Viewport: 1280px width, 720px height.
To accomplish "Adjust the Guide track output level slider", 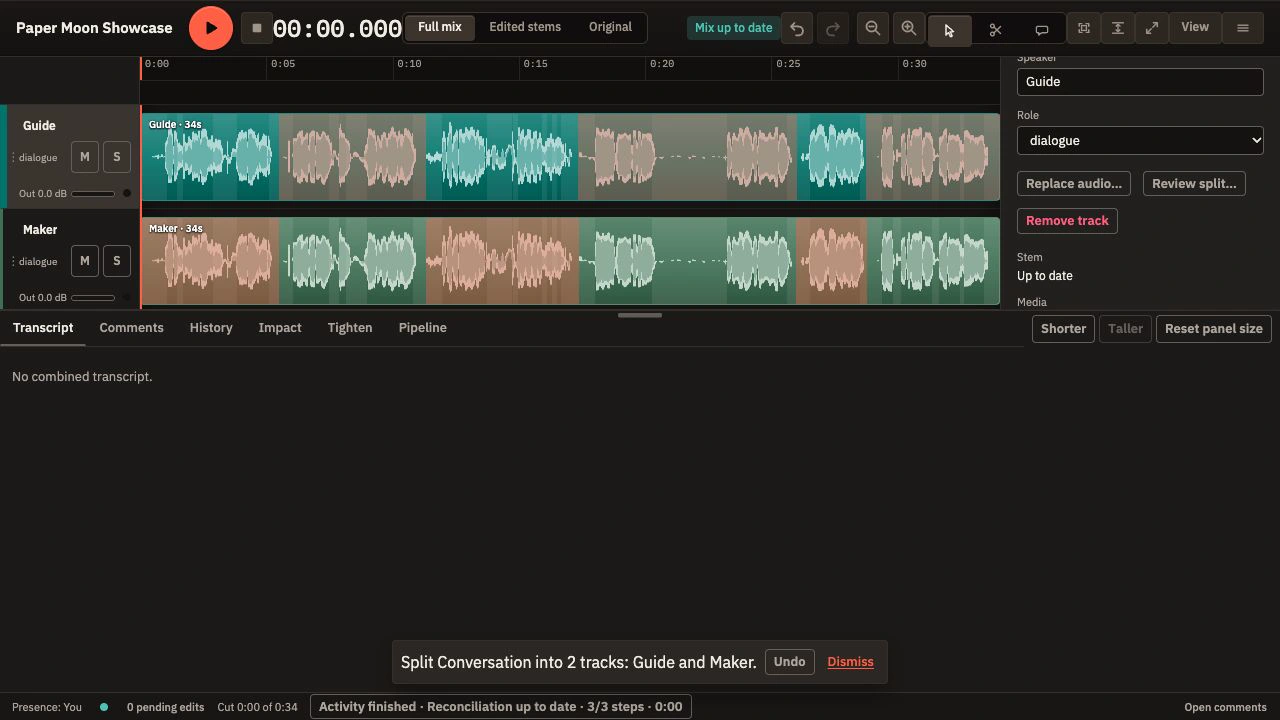I will [x=93, y=194].
